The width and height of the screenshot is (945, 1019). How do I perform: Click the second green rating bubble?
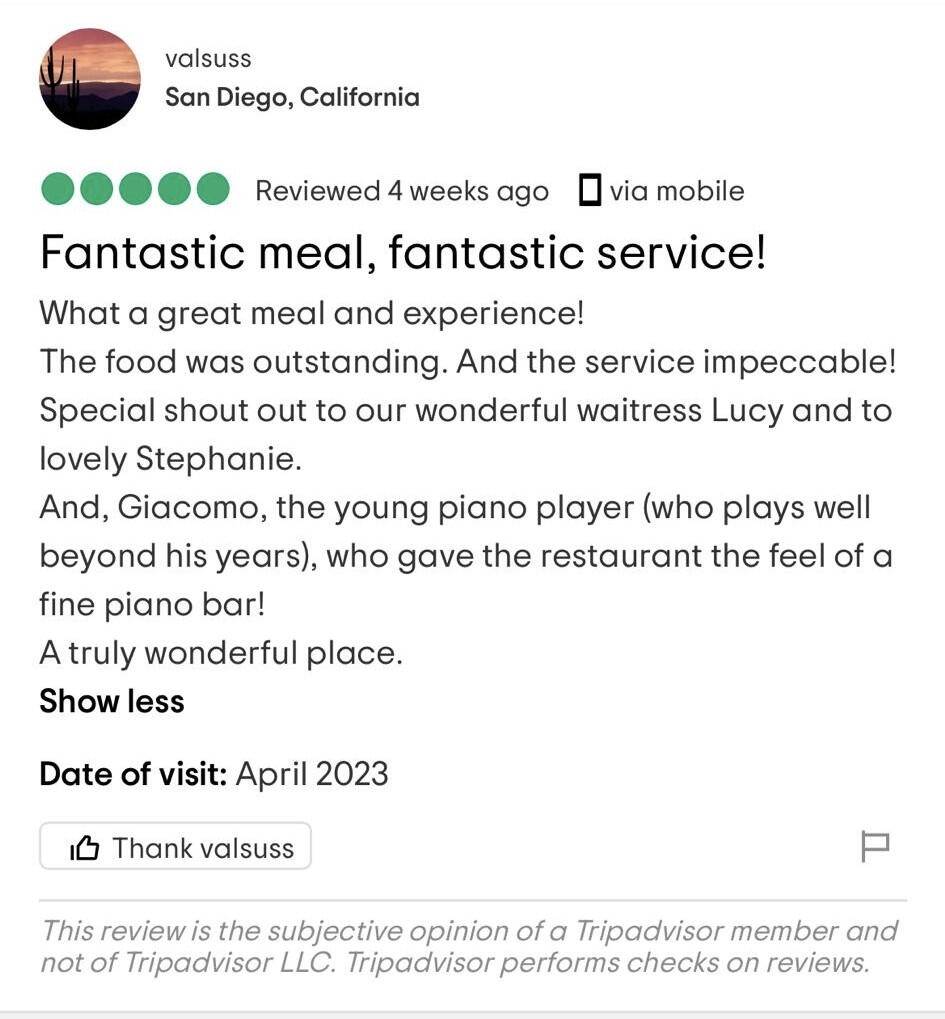96,189
